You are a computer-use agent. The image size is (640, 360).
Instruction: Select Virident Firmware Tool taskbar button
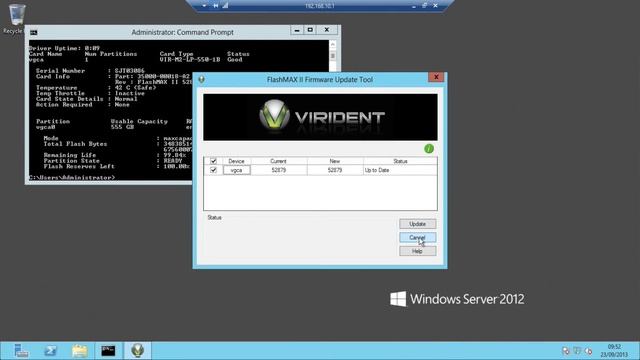point(138,350)
